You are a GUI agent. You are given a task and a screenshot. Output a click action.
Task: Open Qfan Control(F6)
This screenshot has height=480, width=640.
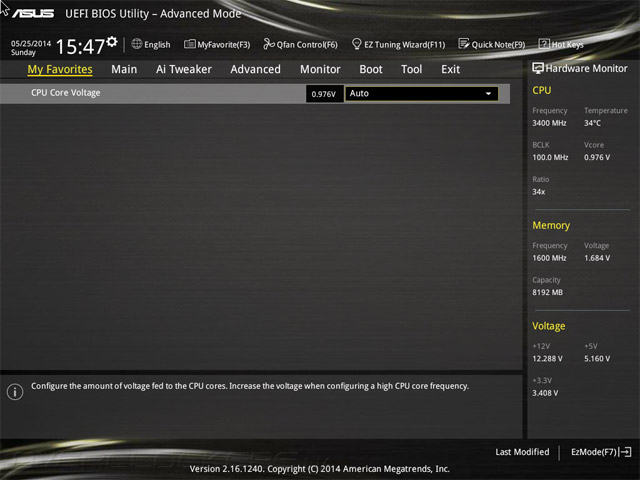coord(307,44)
